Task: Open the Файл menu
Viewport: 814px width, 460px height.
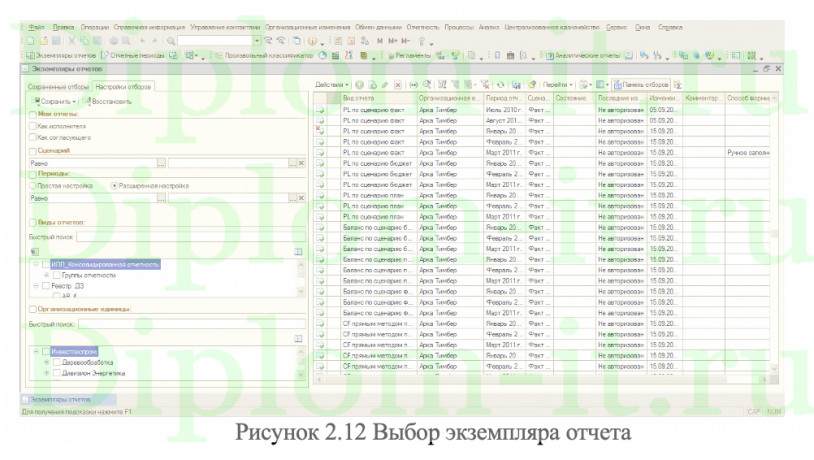Action: tap(36, 27)
